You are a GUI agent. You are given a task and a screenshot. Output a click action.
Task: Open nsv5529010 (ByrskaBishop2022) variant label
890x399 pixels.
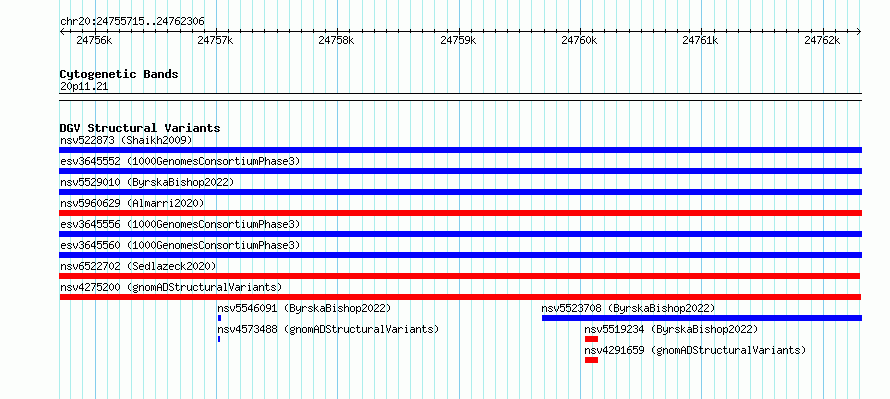(x=147, y=182)
